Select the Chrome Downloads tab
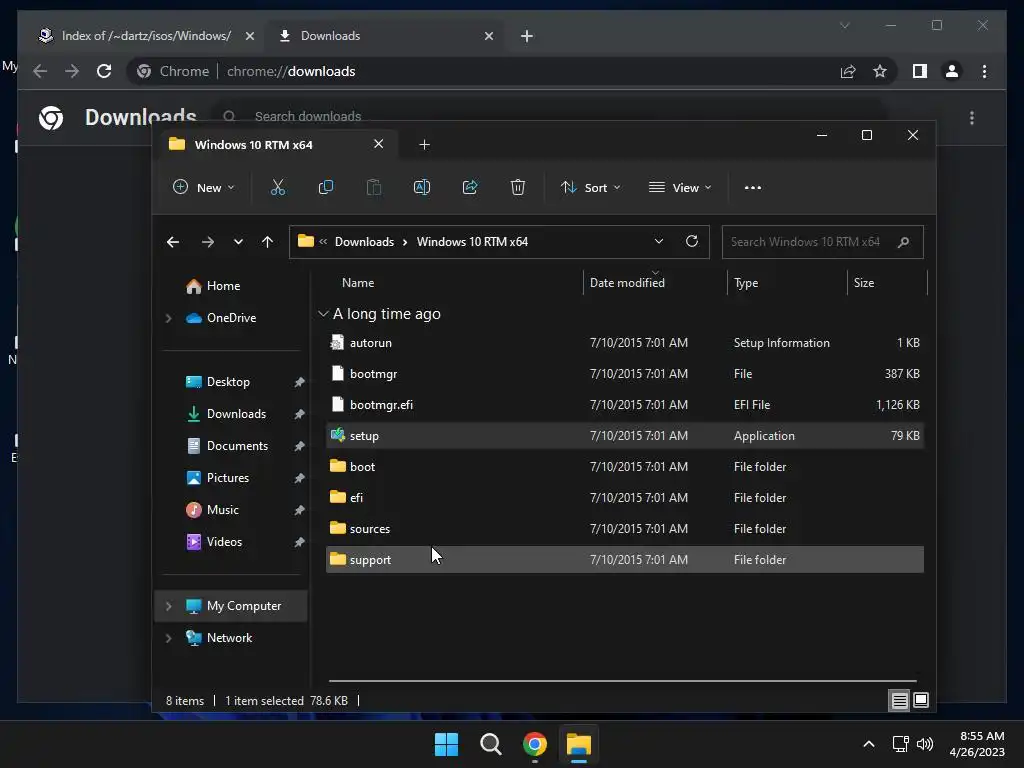This screenshot has width=1024, height=768. click(x=387, y=36)
